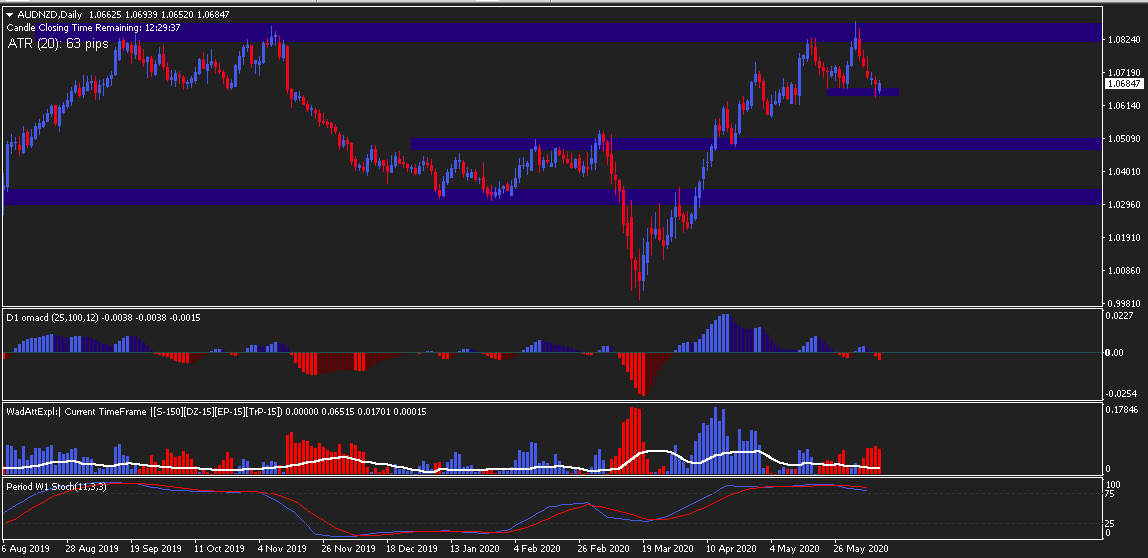Image resolution: width=1148 pixels, height=558 pixels.
Task: Click the 6 Aug 2019 date label
Action: click(25, 548)
